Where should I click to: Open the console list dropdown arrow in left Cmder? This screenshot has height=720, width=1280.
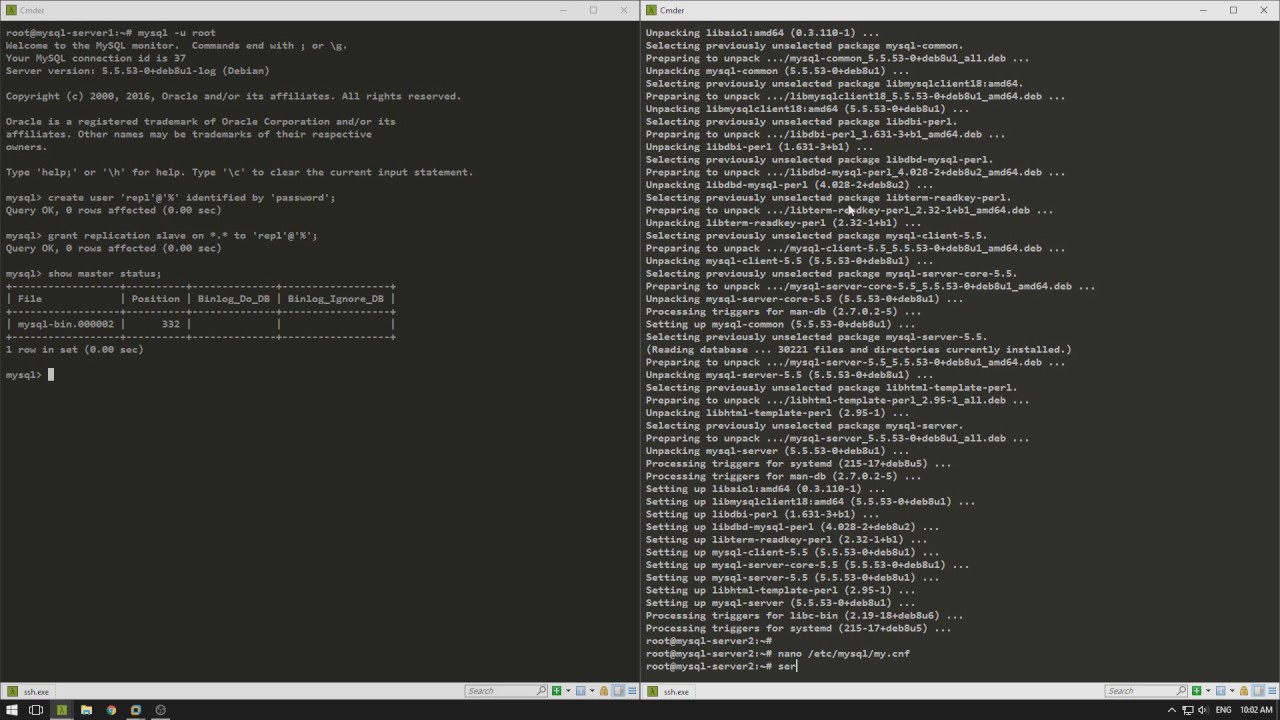592,691
